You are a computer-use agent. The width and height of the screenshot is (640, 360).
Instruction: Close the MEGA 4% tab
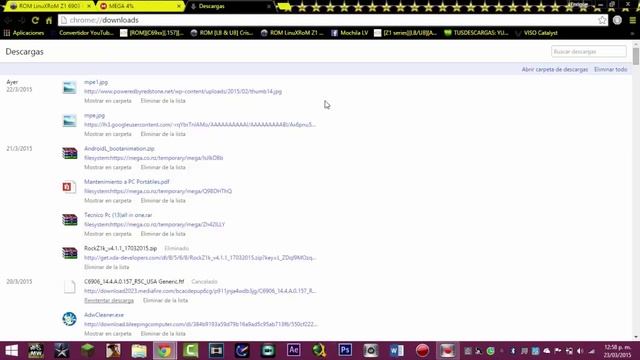click(x=179, y=6)
